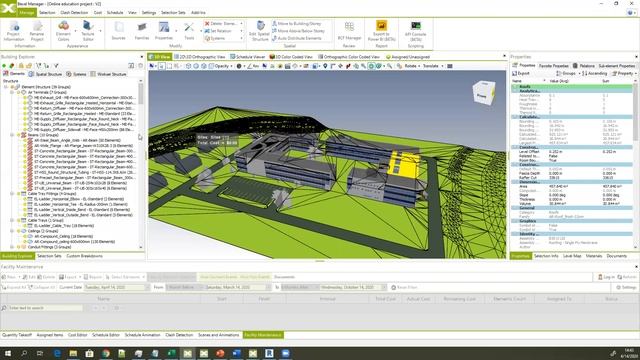The height and width of the screenshot is (360, 640).
Task: Click Reset Filter button
Action: tap(404, 287)
